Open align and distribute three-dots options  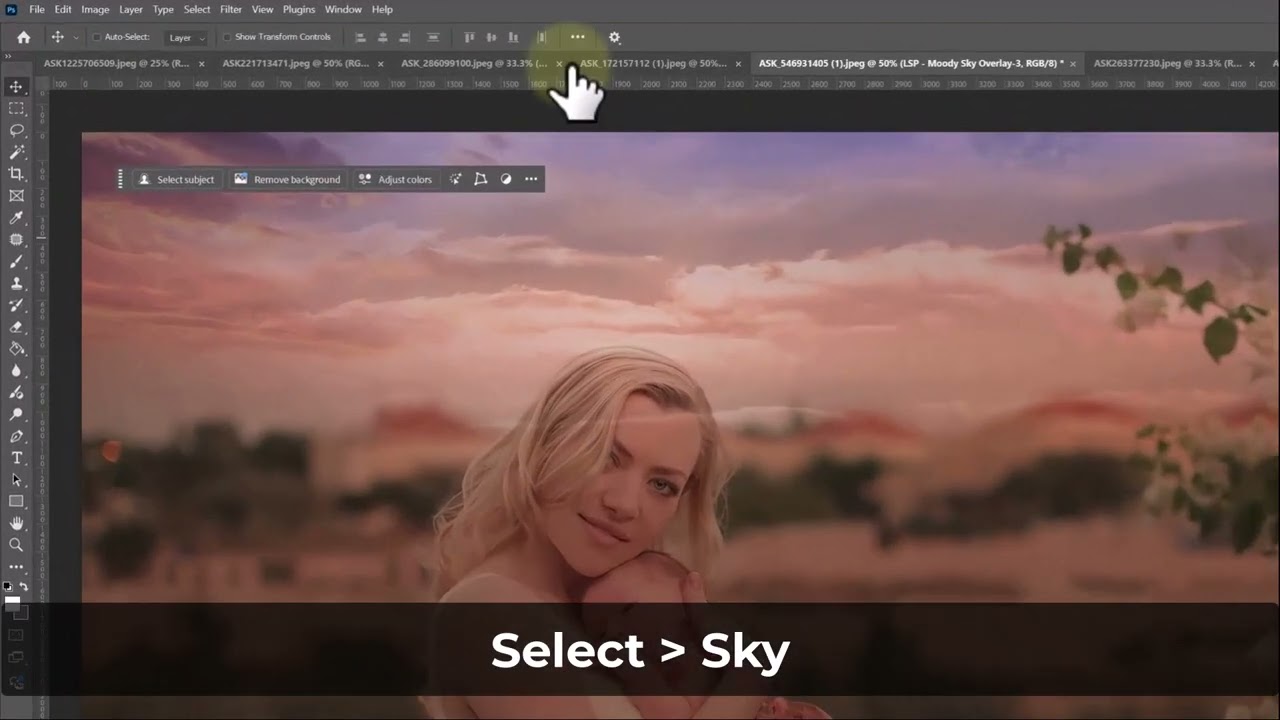pyautogui.click(x=577, y=37)
